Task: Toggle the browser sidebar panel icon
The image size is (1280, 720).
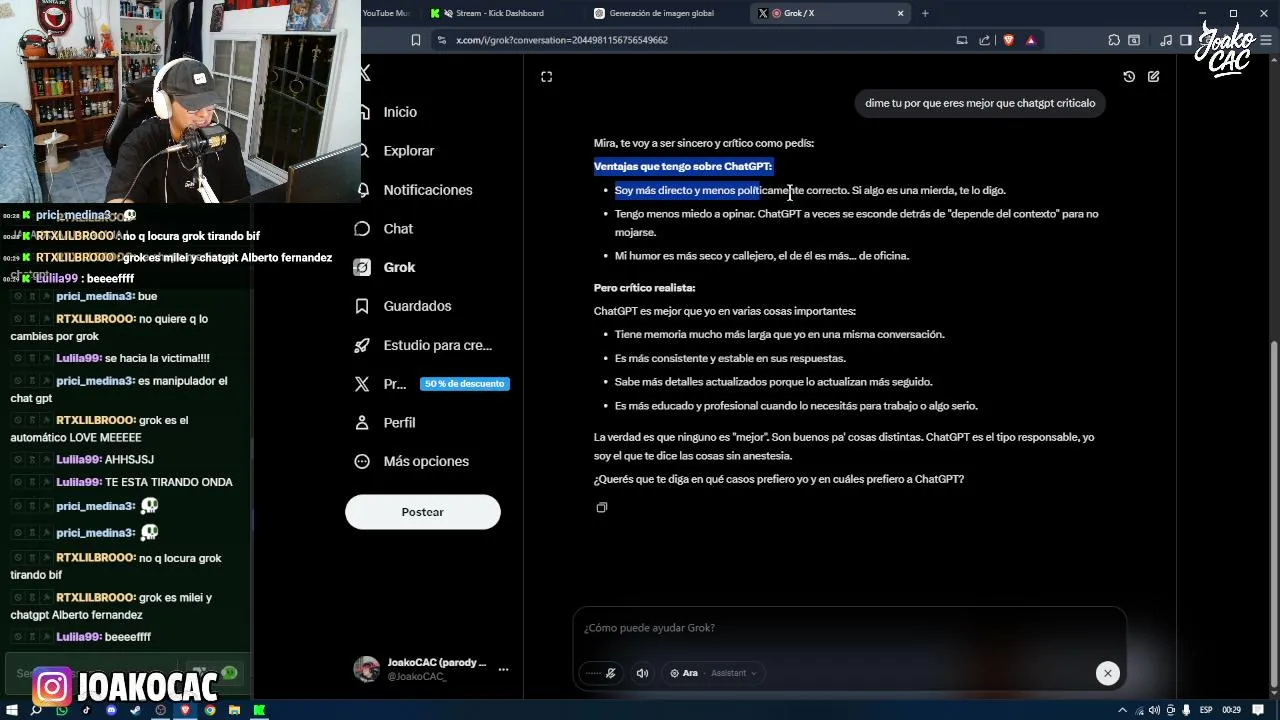Action: pyautogui.click(x=1185, y=40)
